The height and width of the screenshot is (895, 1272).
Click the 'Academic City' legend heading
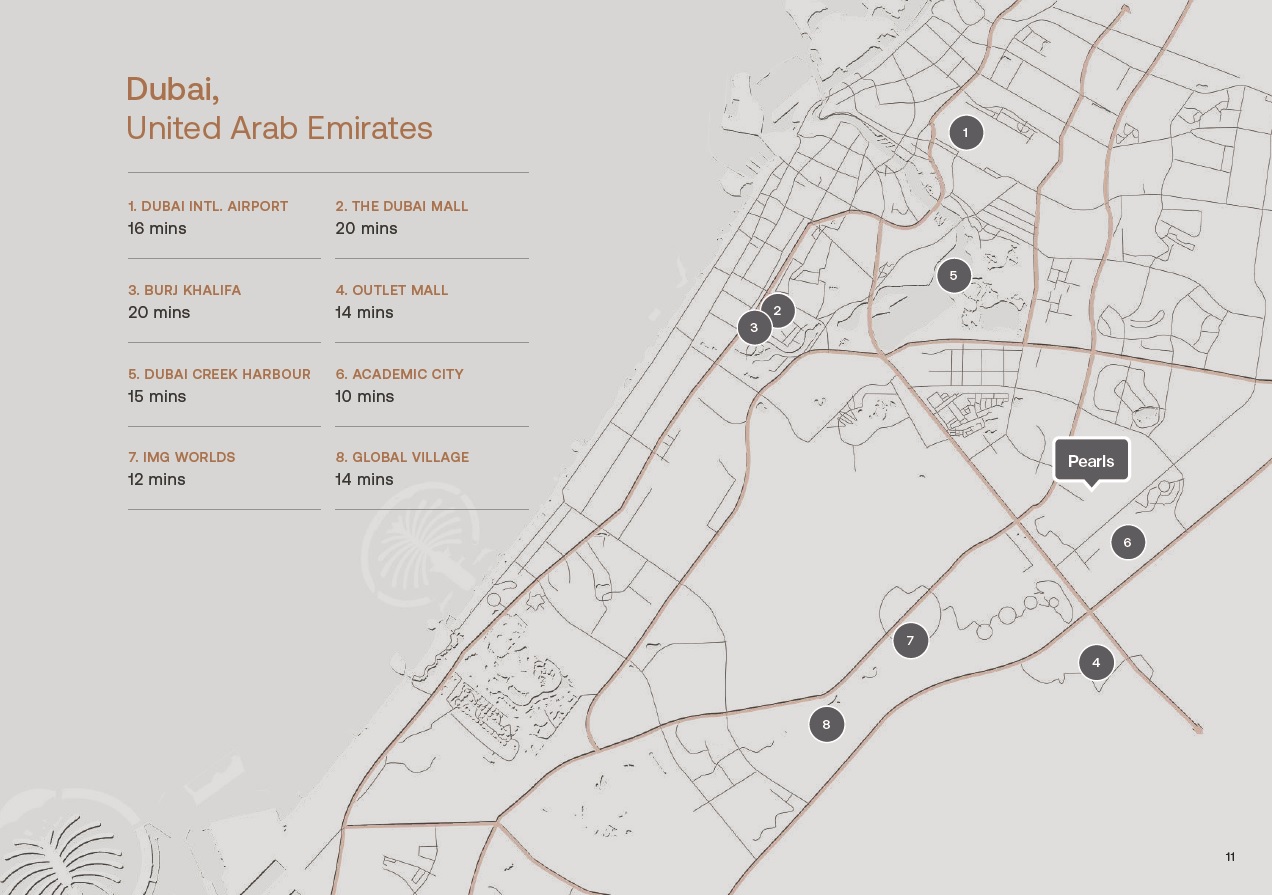(x=399, y=374)
